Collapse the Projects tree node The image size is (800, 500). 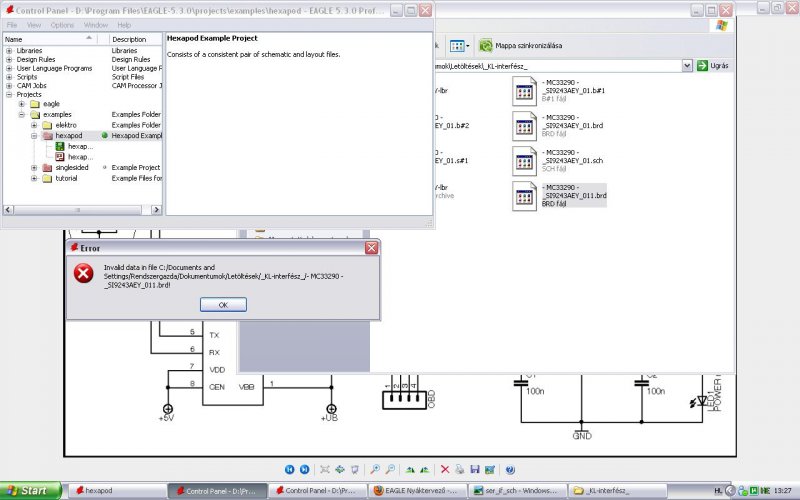[x=9, y=94]
